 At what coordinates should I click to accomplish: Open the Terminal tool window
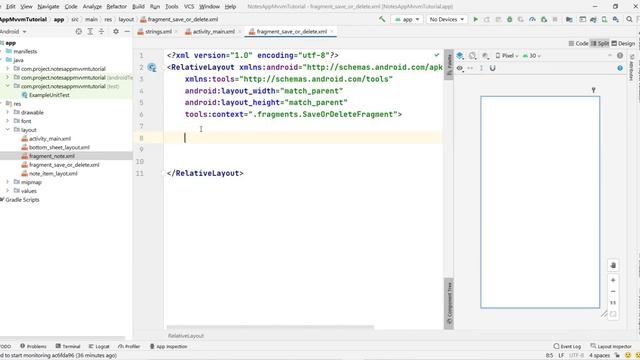(x=68, y=346)
